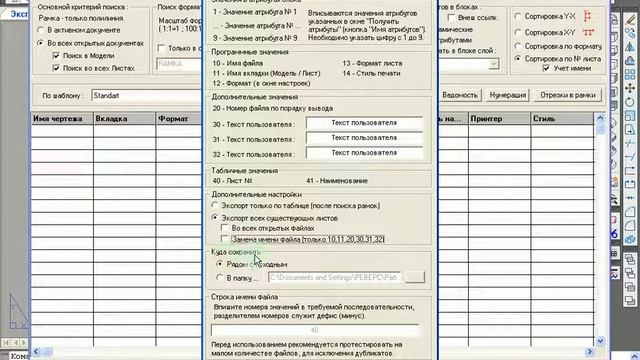
Task: Click the '30 - Текст пользователя' input field
Action: [364, 123]
